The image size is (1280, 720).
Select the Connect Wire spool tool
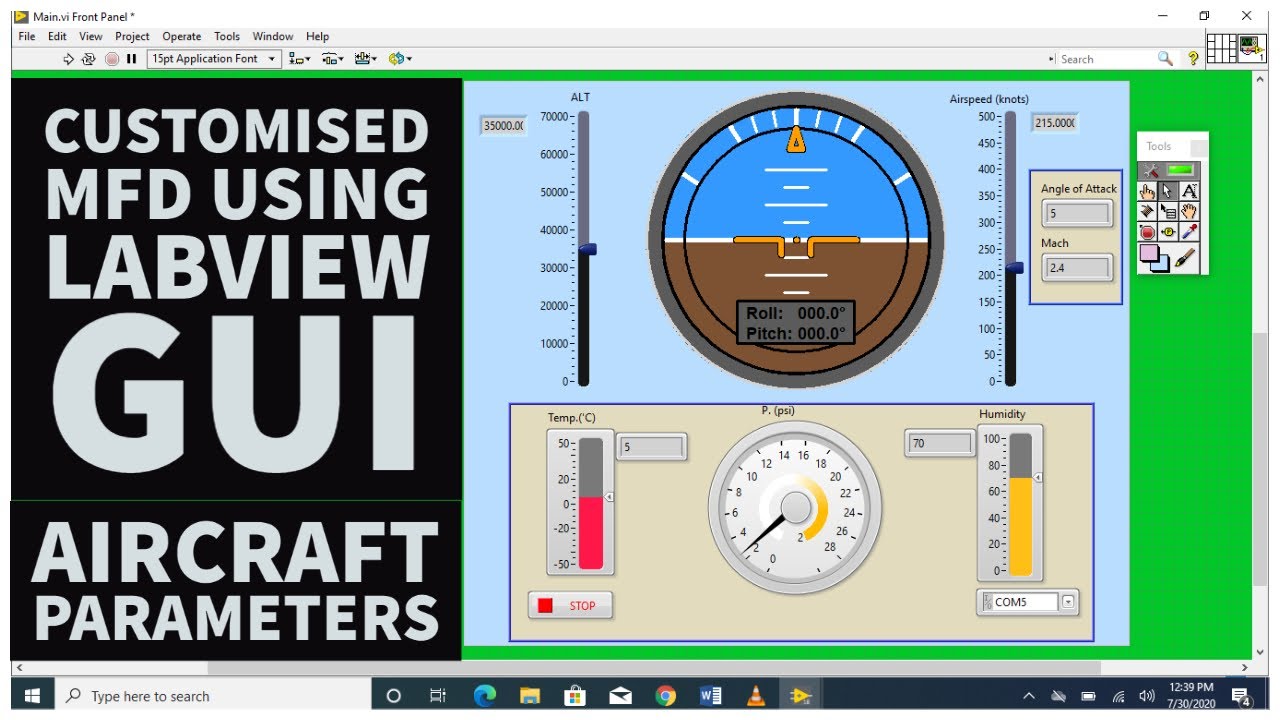point(1148,211)
